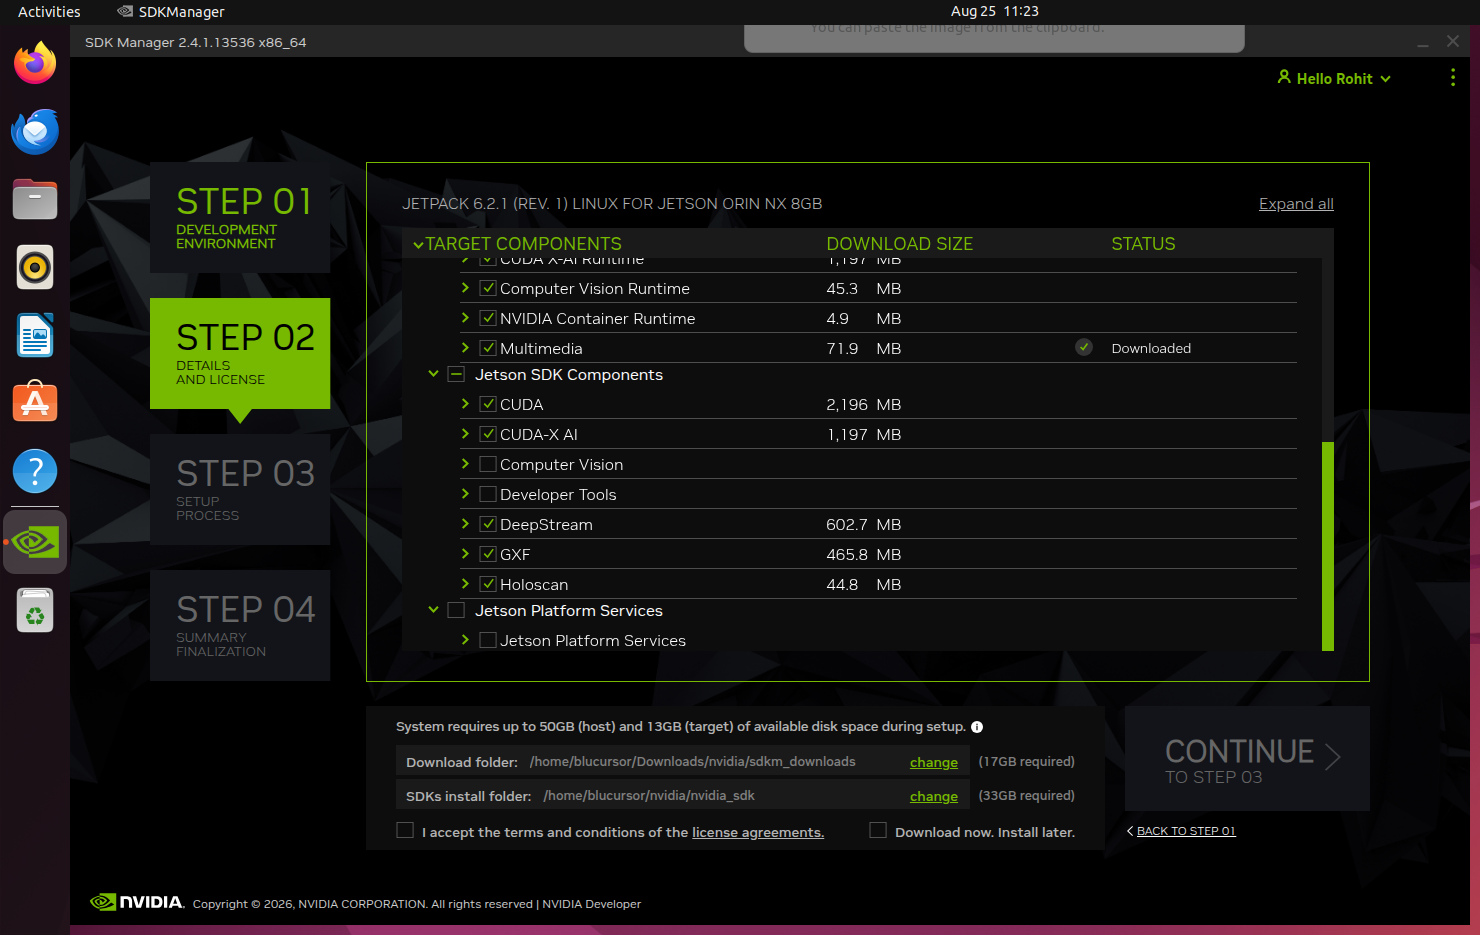Change the download folder path
The height and width of the screenshot is (935, 1480).
tap(934, 762)
